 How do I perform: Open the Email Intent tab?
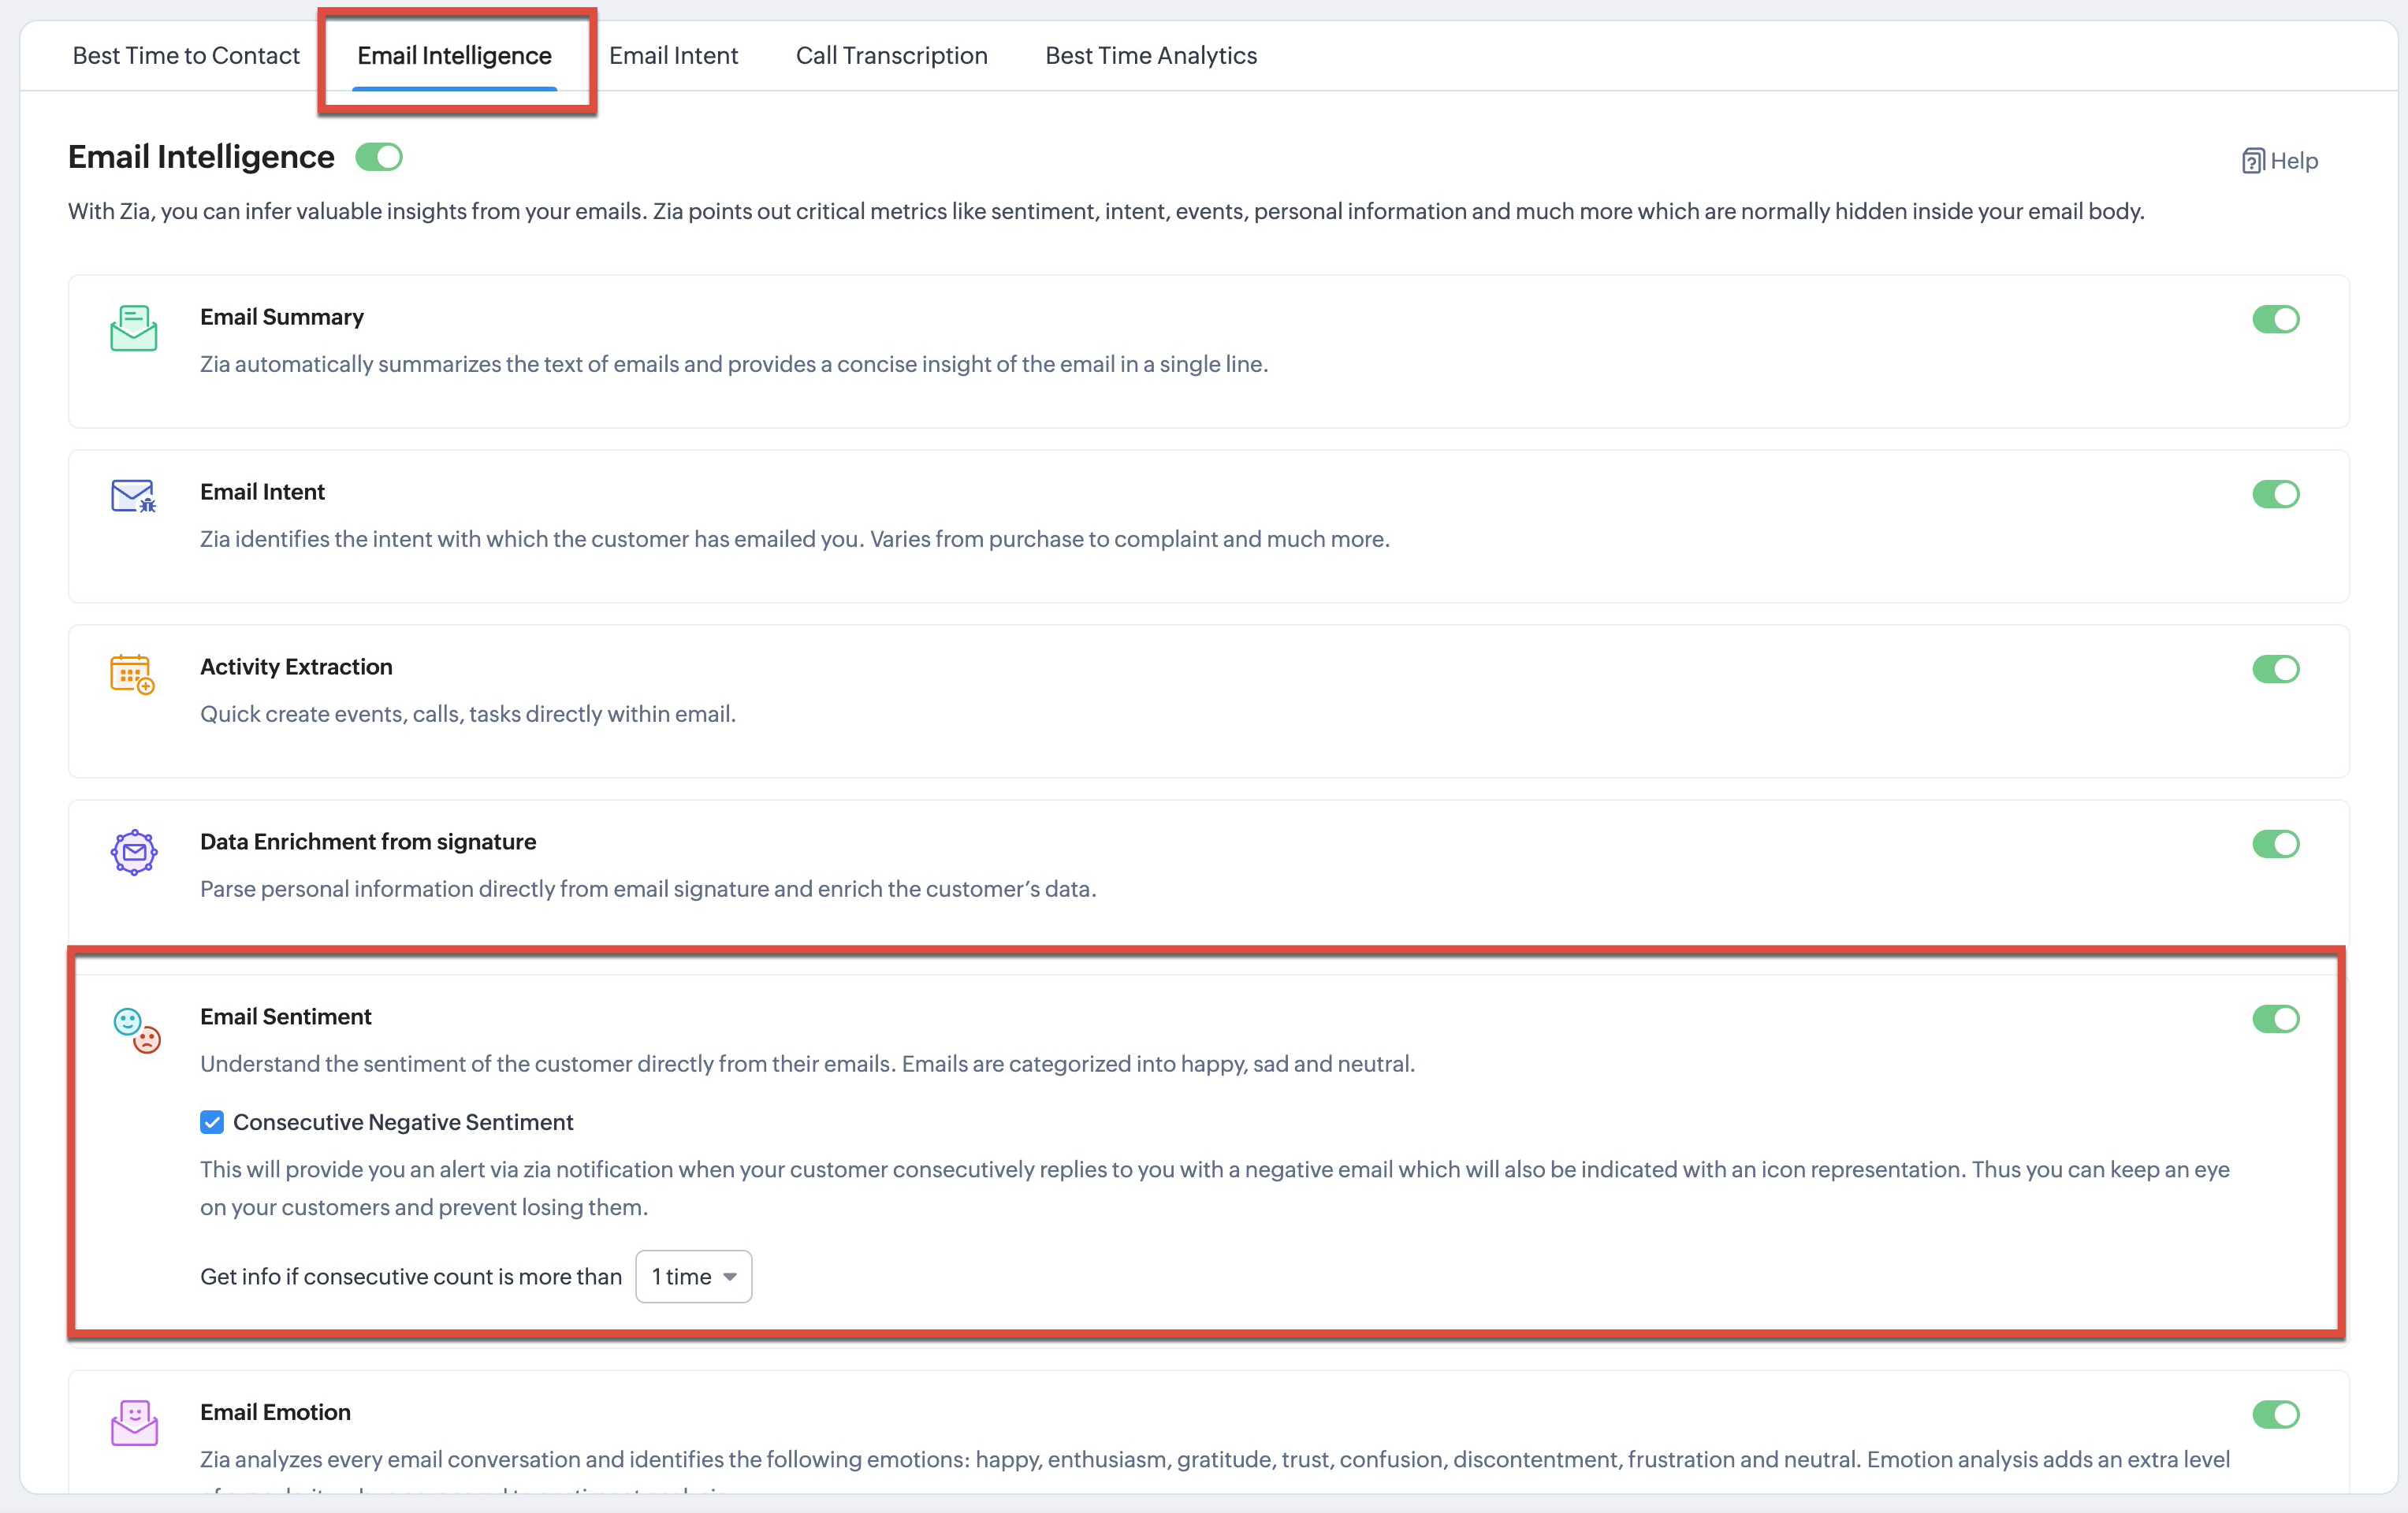(673, 56)
